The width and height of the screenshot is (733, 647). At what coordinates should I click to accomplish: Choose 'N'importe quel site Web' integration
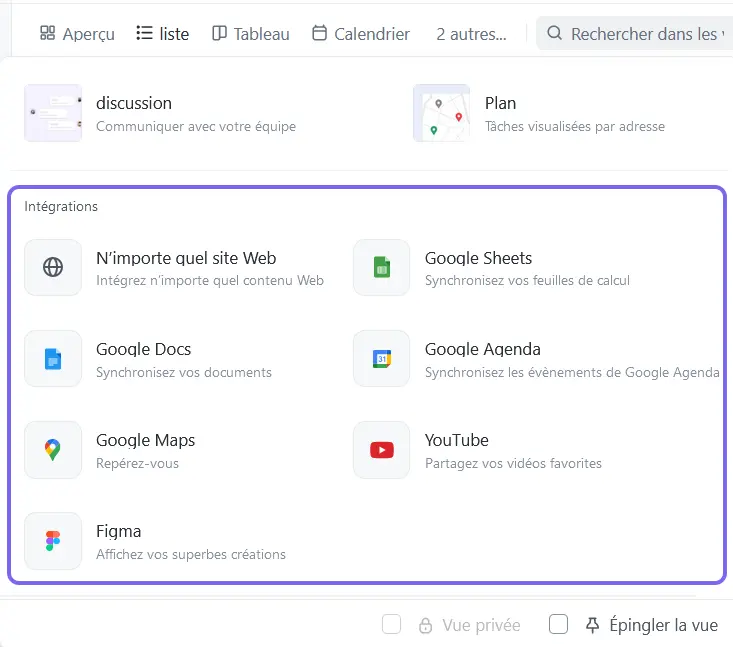(186, 258)
